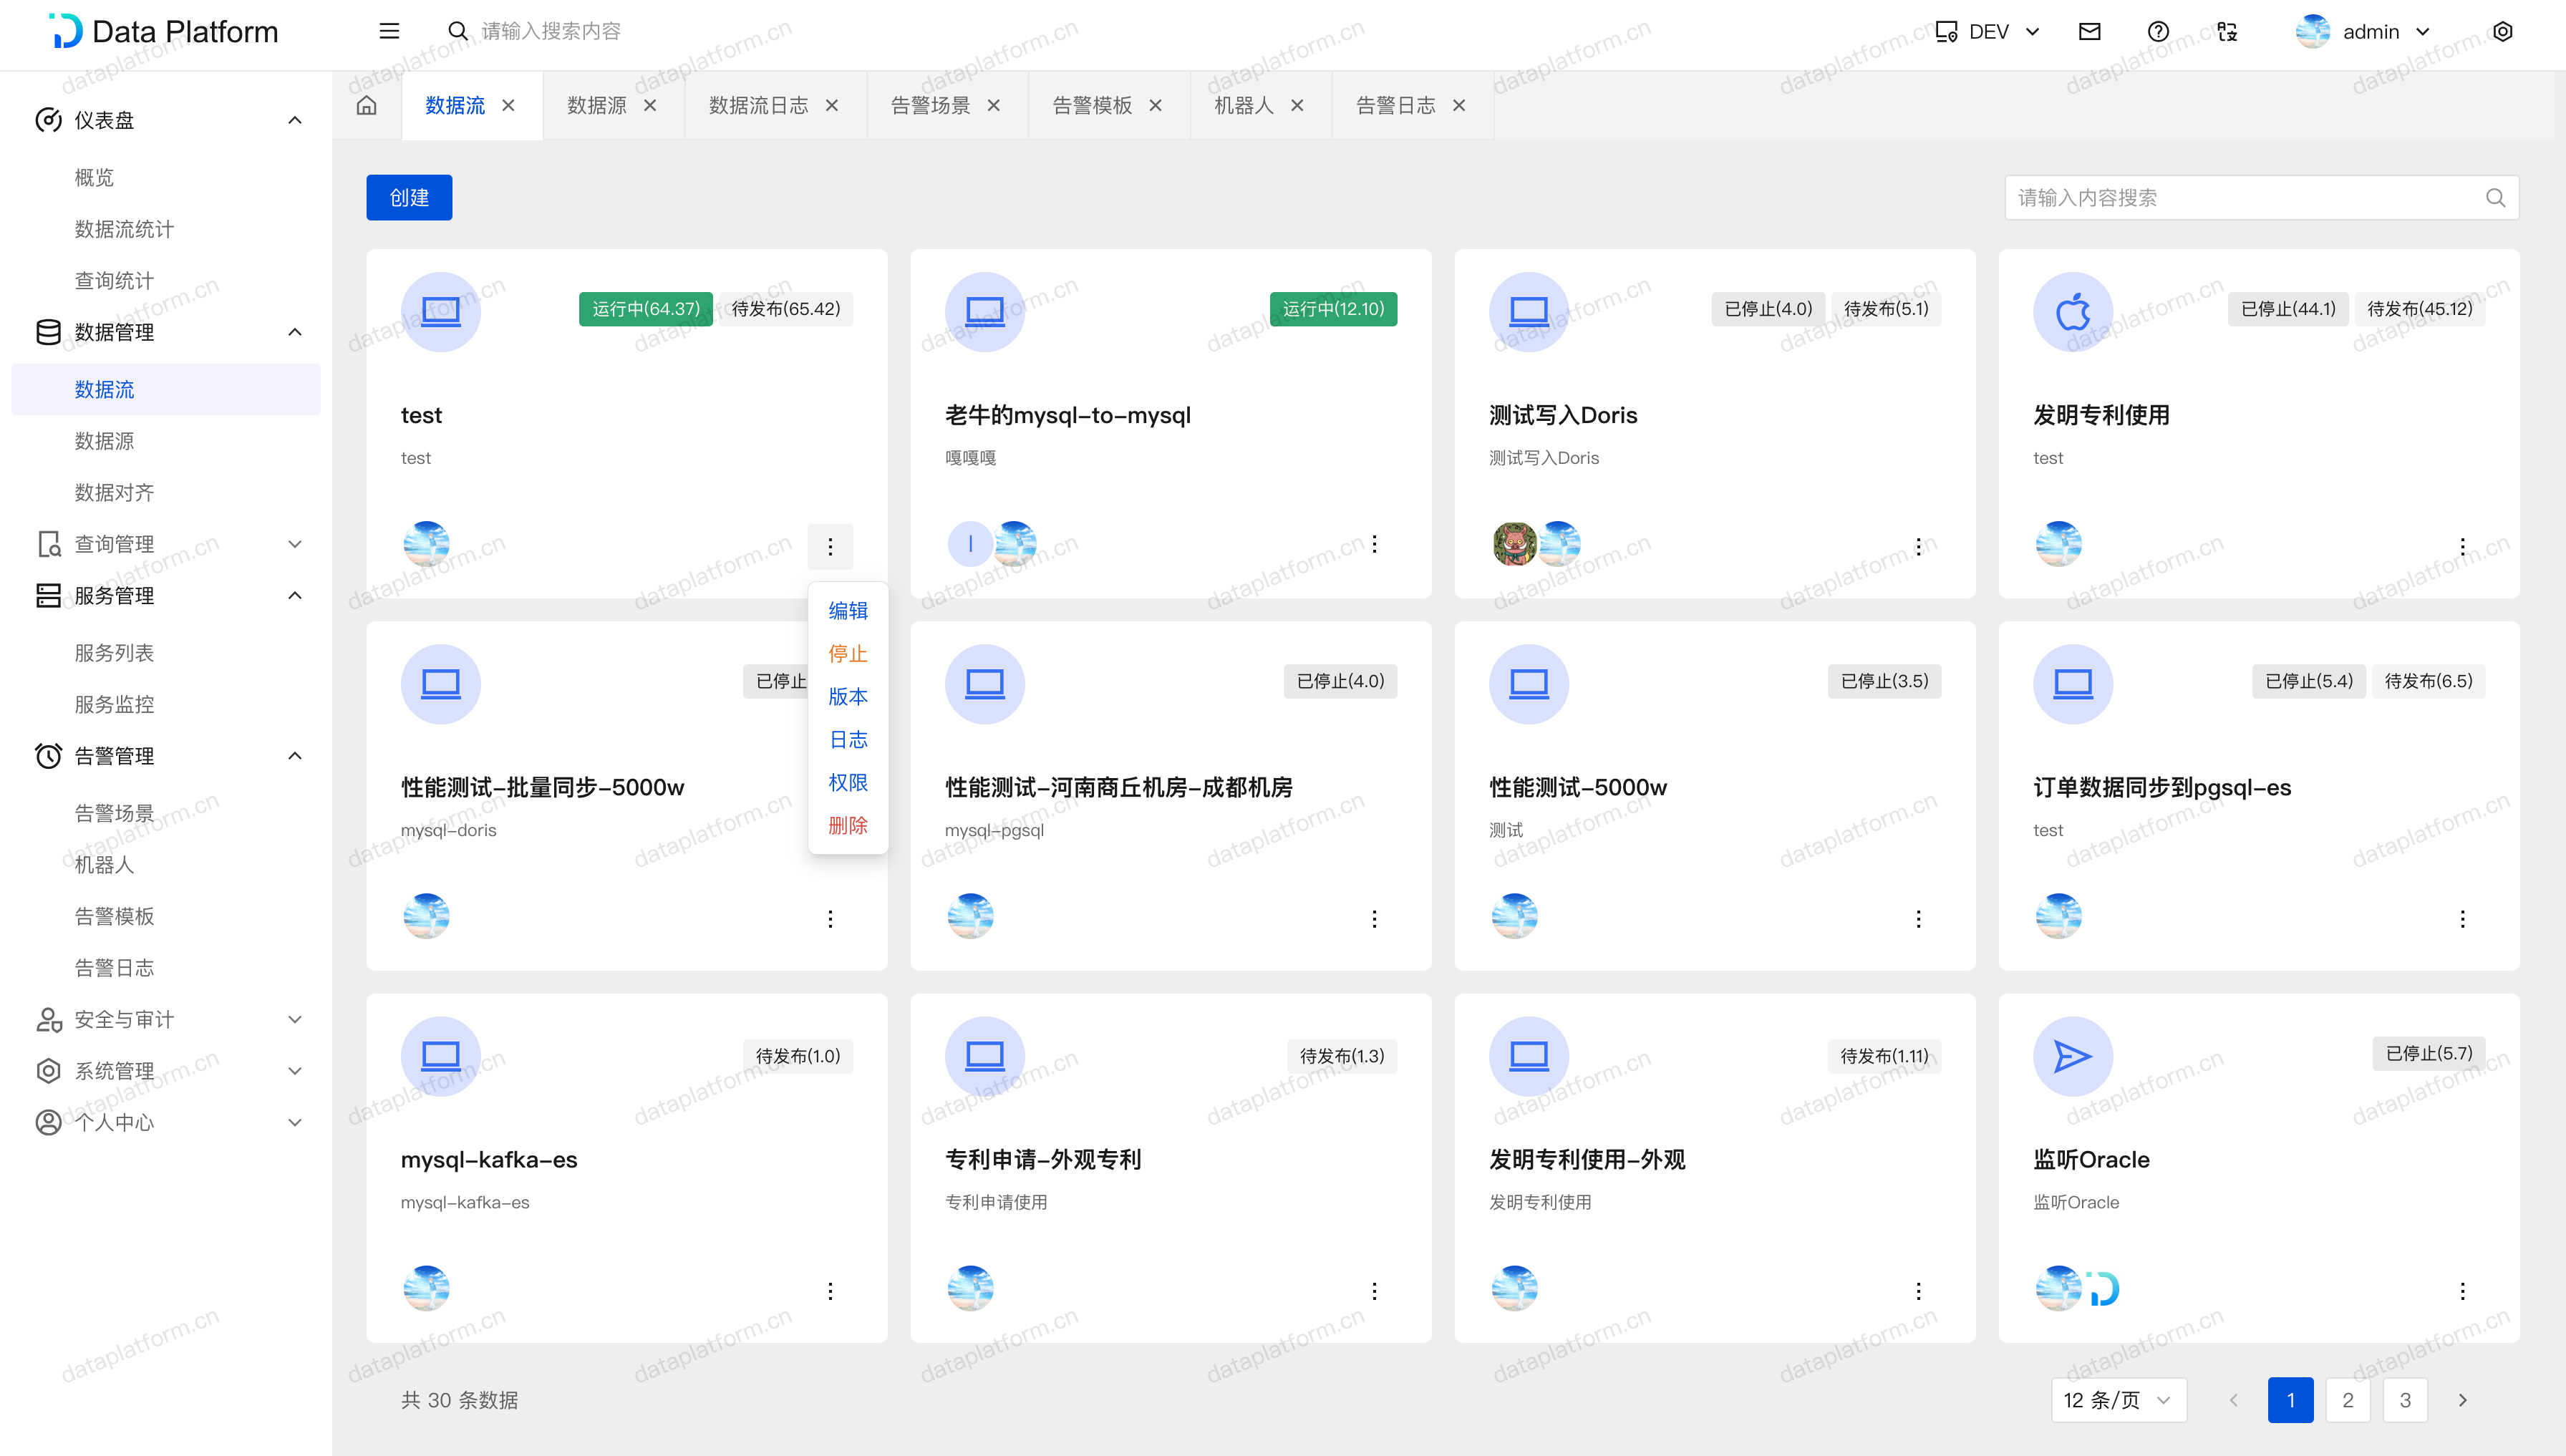
Task: Close the 数据流日志 tab
Action: [832, 105]
